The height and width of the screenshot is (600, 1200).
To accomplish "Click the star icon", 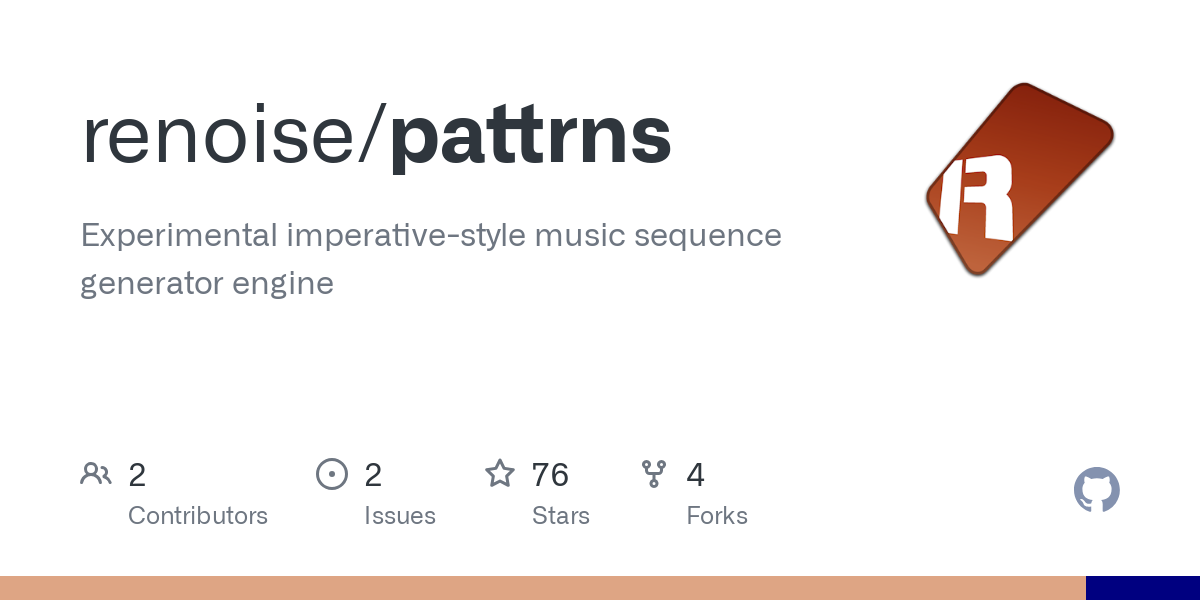I will [x=500, y=473].
